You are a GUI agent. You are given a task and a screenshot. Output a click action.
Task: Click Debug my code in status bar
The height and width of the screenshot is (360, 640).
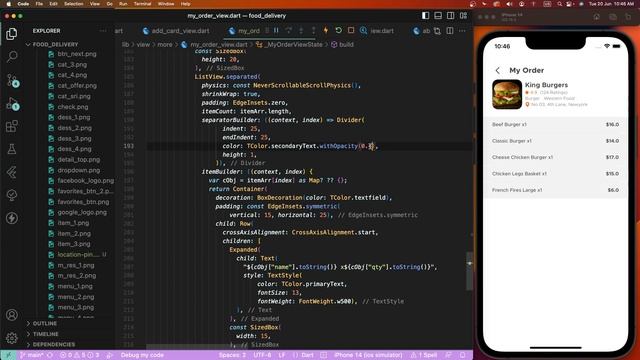[x=142, y=355]
